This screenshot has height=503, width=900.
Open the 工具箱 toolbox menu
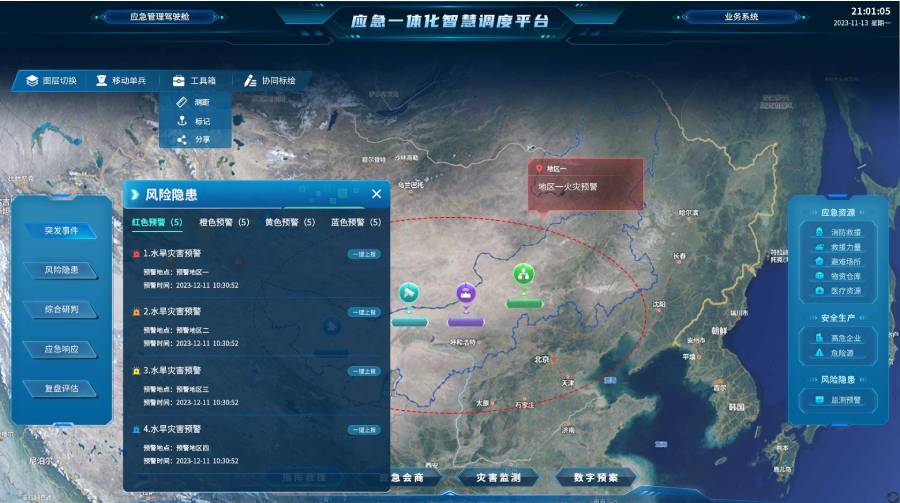click(195, 81)
